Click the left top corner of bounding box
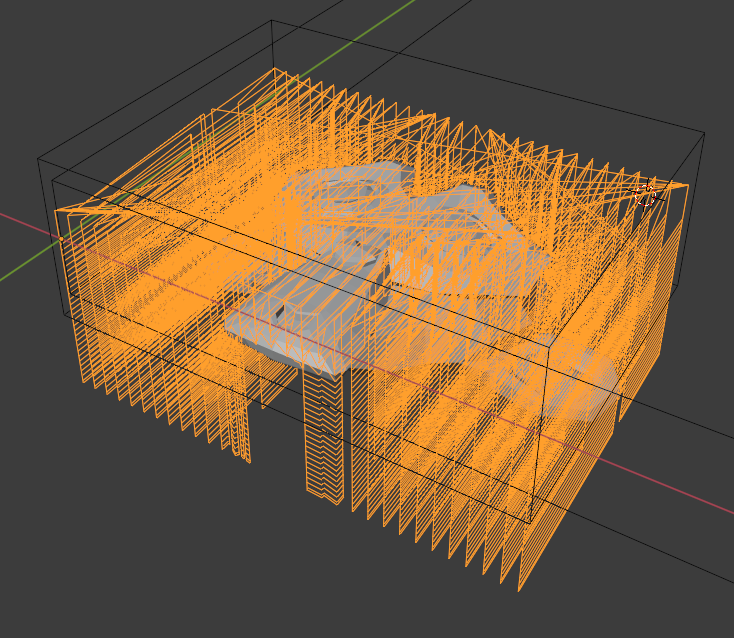This screenshot has width=734, height=638. pyautogui.click(x=40, y=158)
